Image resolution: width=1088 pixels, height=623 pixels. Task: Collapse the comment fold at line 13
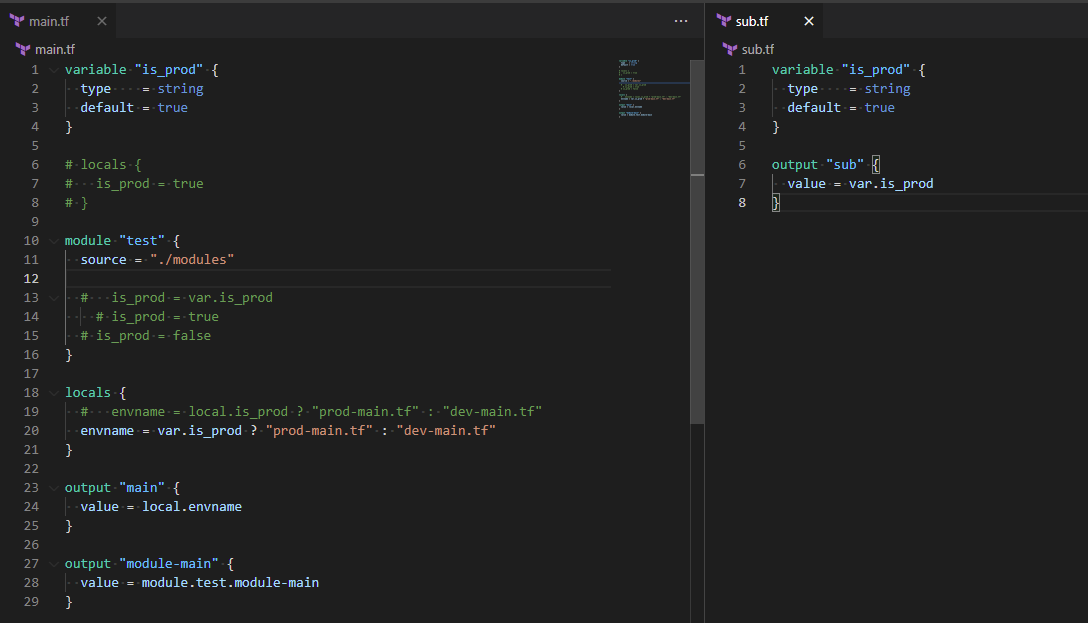click(53, 298)
